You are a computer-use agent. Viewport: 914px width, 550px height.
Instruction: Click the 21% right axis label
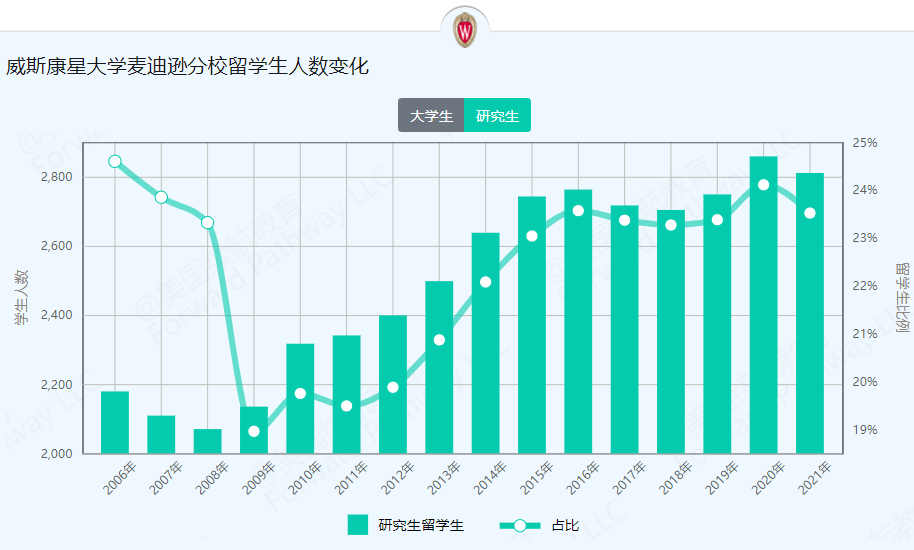864,334
